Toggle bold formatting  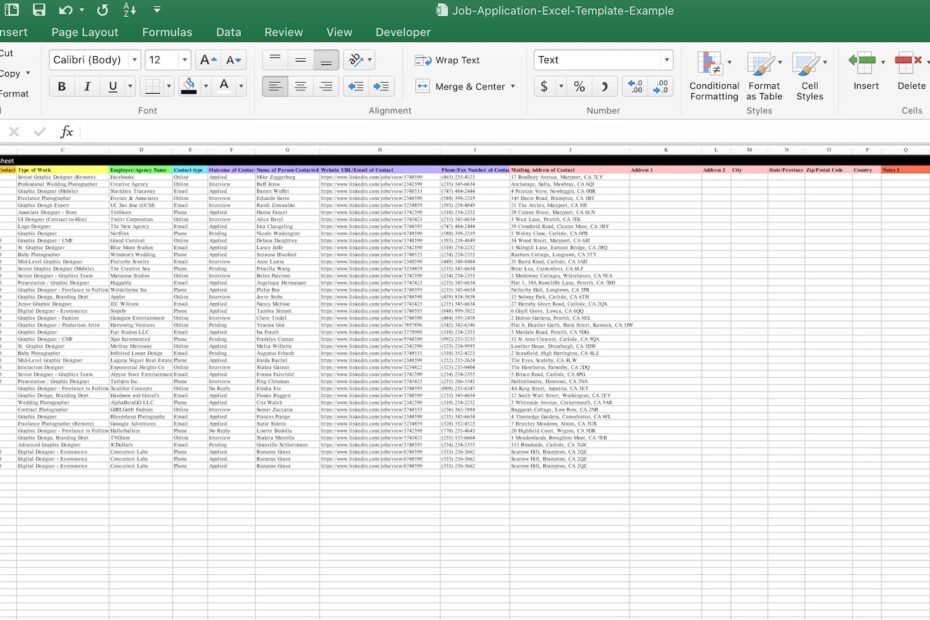(x=60, y=88)
